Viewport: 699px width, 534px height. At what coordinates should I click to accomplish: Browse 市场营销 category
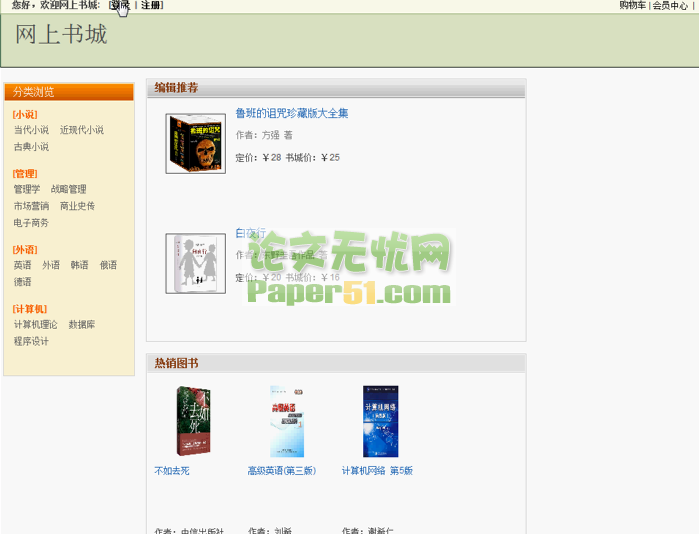point(31,206)
